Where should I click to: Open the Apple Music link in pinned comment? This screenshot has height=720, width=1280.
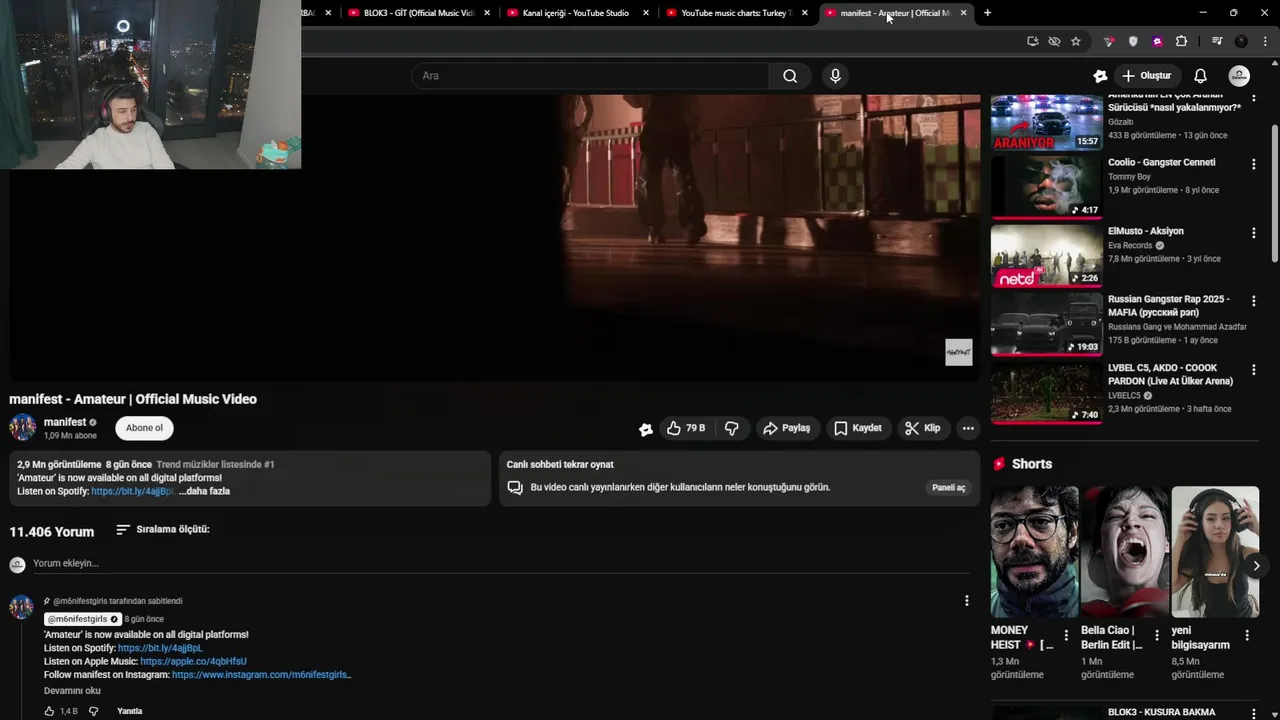click(193, 661)
